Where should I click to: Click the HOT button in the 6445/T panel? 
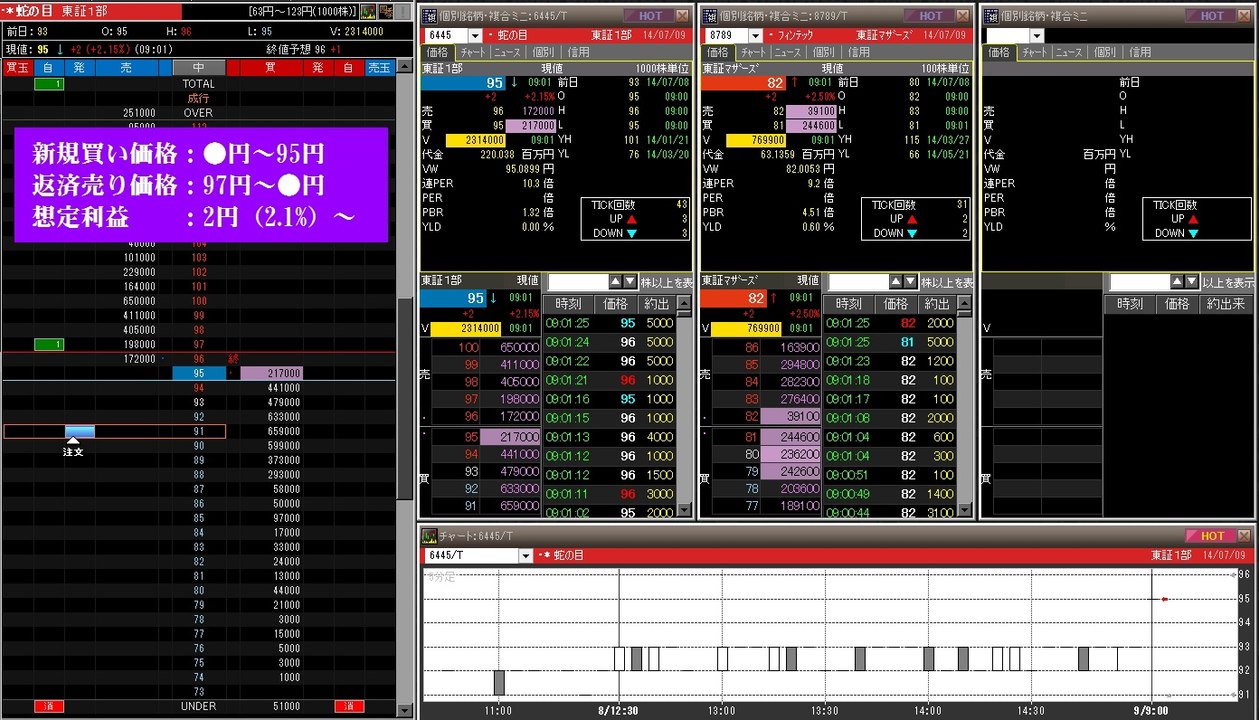[648, 16]
